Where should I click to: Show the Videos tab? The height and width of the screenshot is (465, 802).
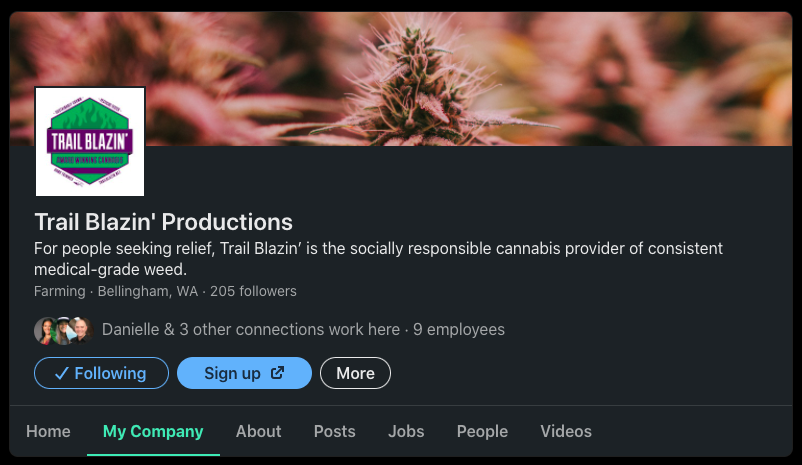click(566, 431)
